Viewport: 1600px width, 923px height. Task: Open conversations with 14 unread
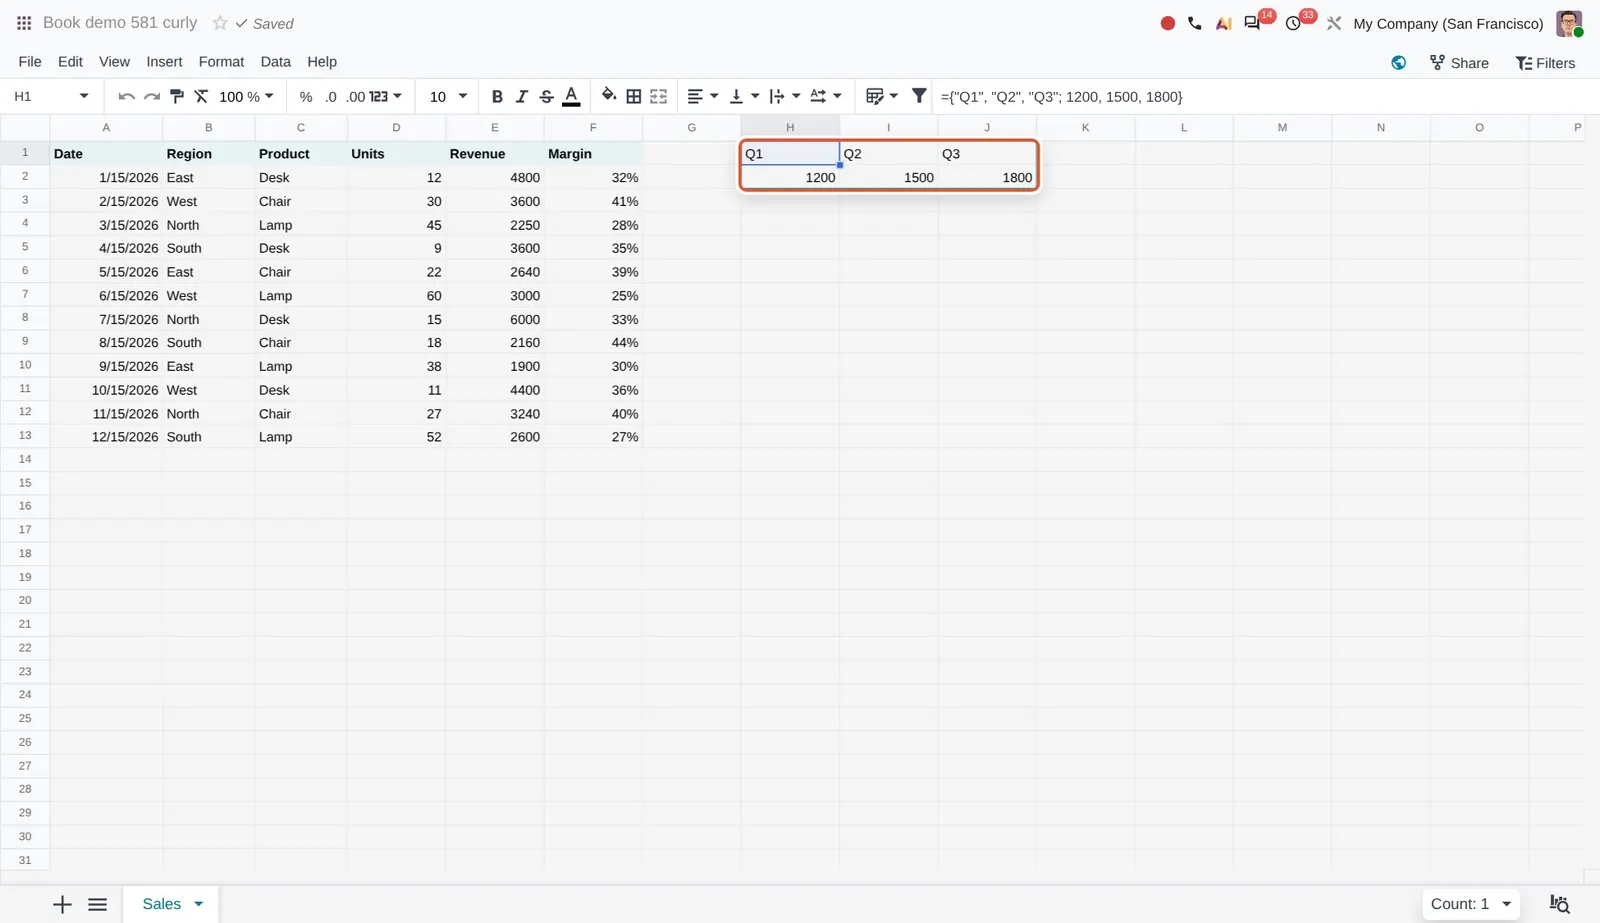pos(1252,23)
